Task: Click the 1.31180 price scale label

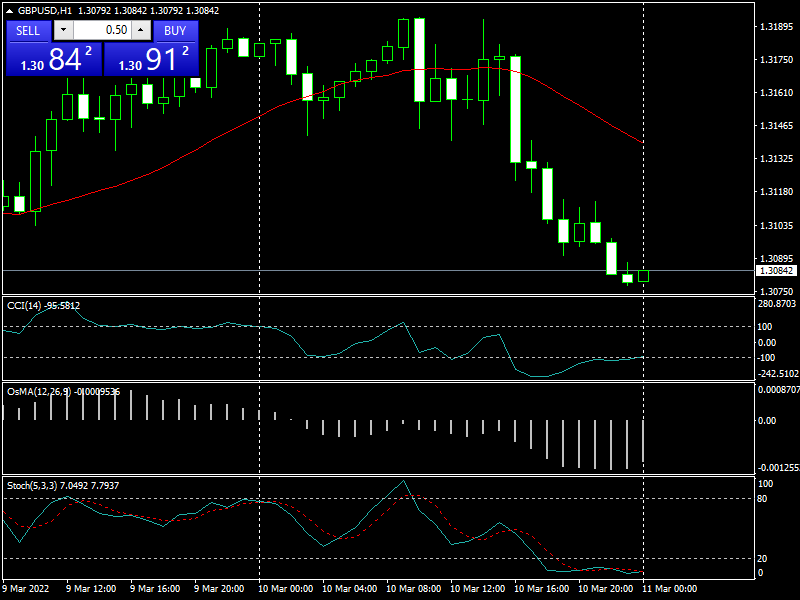Action: pos(777,192)
